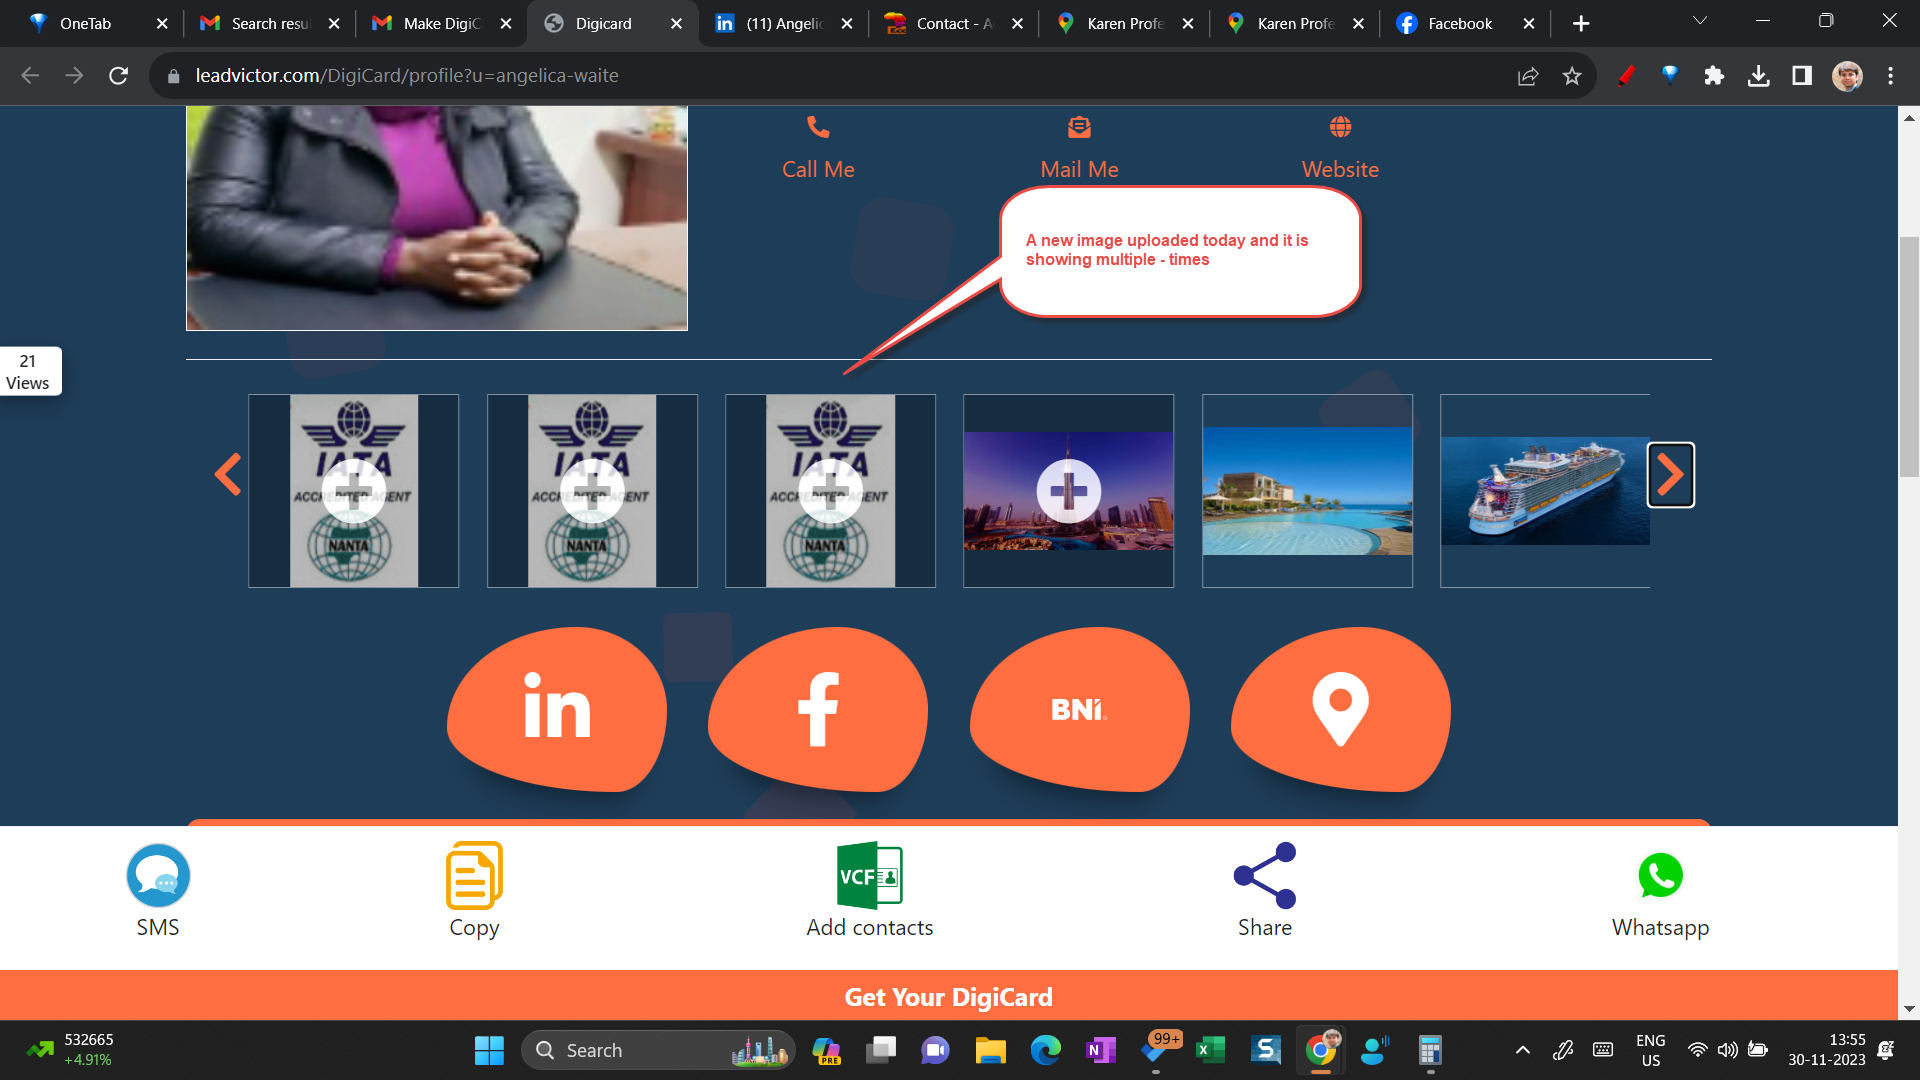
Task: Click the taskbar Search box
Action: click(x=658, y=1050)
